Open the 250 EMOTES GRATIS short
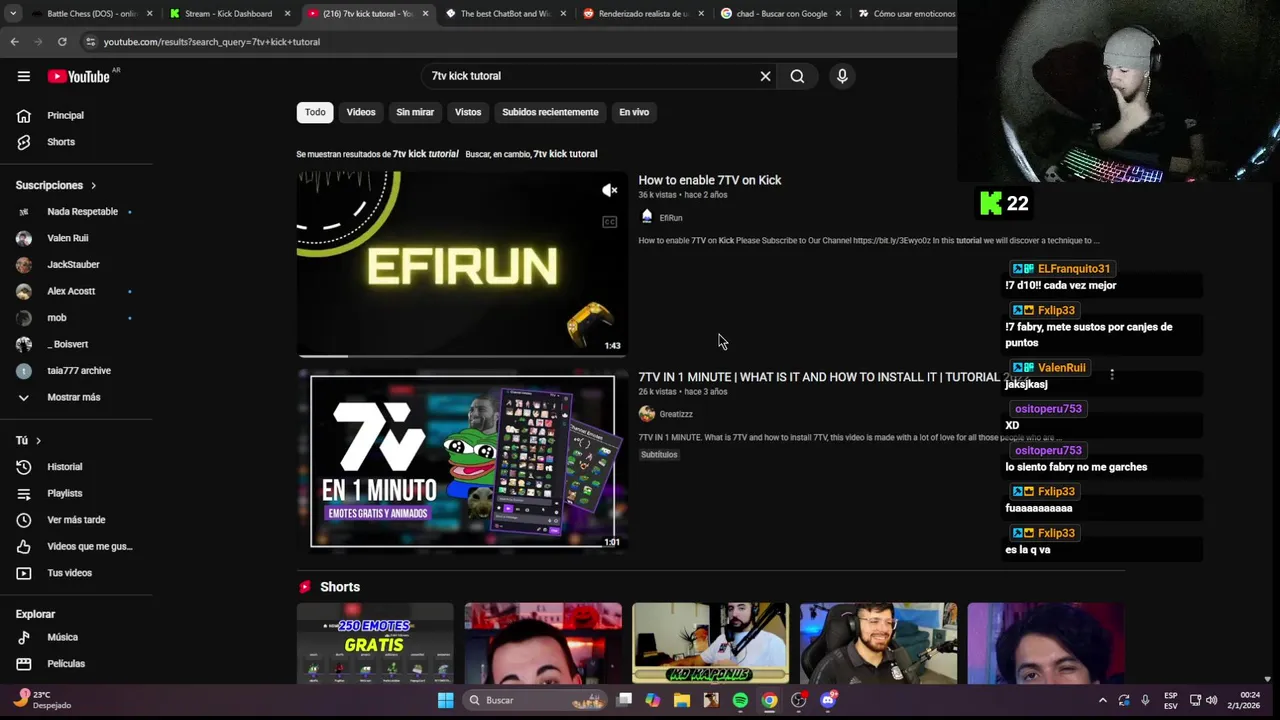This screenshot has width=1280, height=720. coord(375,643)
